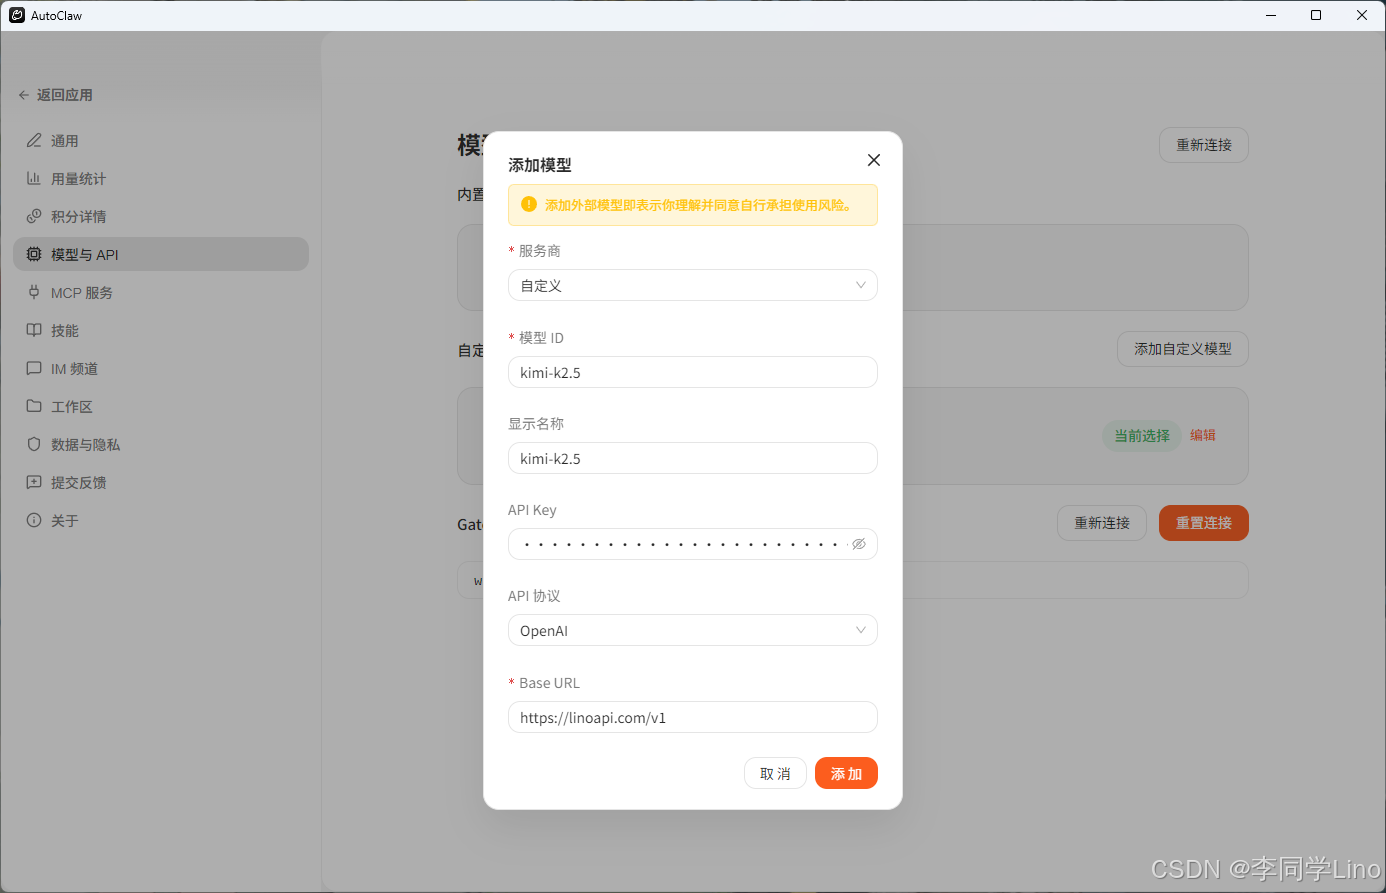Focus the Base URL input field

pyautogui.click(x=693, y=717)
